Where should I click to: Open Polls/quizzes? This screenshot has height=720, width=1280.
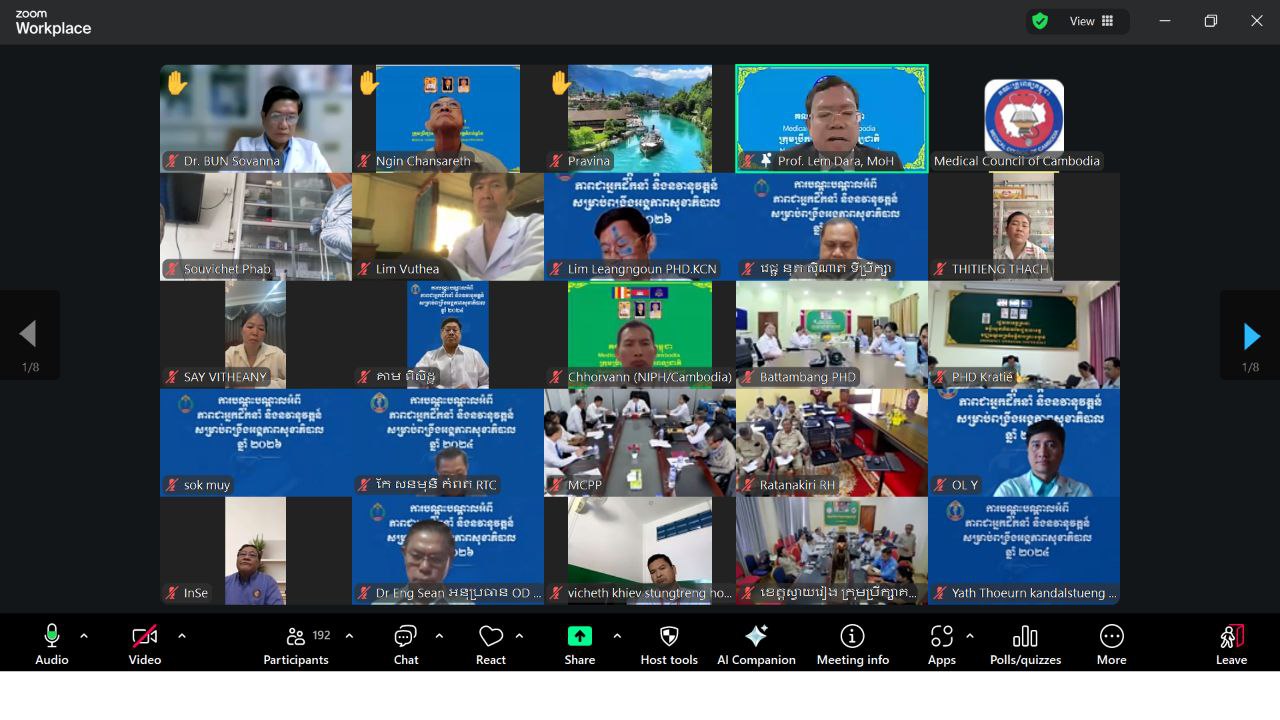pos(1025,644)
